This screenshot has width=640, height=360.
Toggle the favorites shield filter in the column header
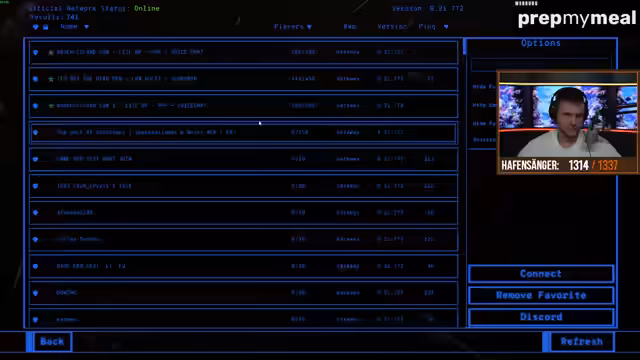[36, 27]
